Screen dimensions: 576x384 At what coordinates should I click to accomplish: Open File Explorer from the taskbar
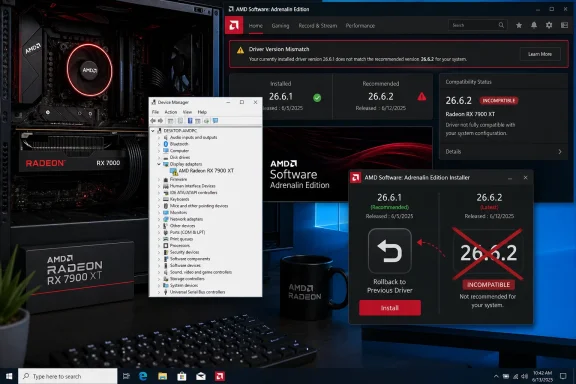pos(162,376)
